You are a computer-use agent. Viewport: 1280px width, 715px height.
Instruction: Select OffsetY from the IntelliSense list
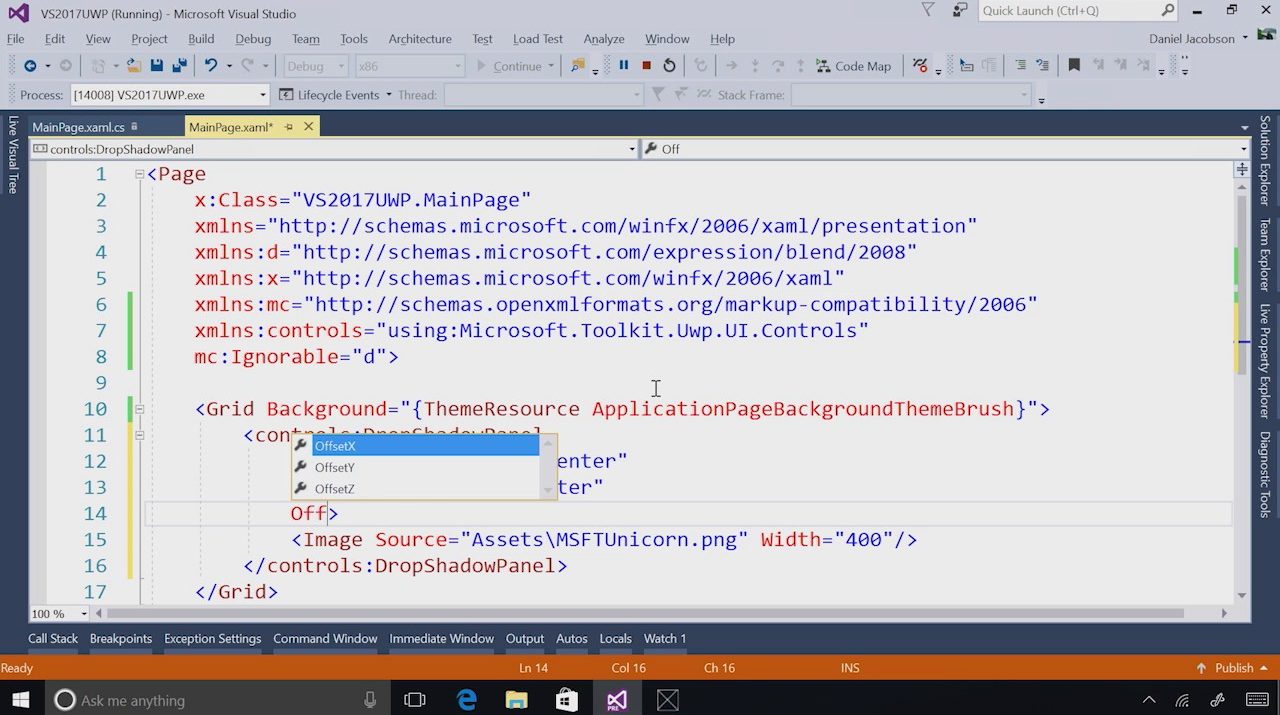(x=335, y=467)
